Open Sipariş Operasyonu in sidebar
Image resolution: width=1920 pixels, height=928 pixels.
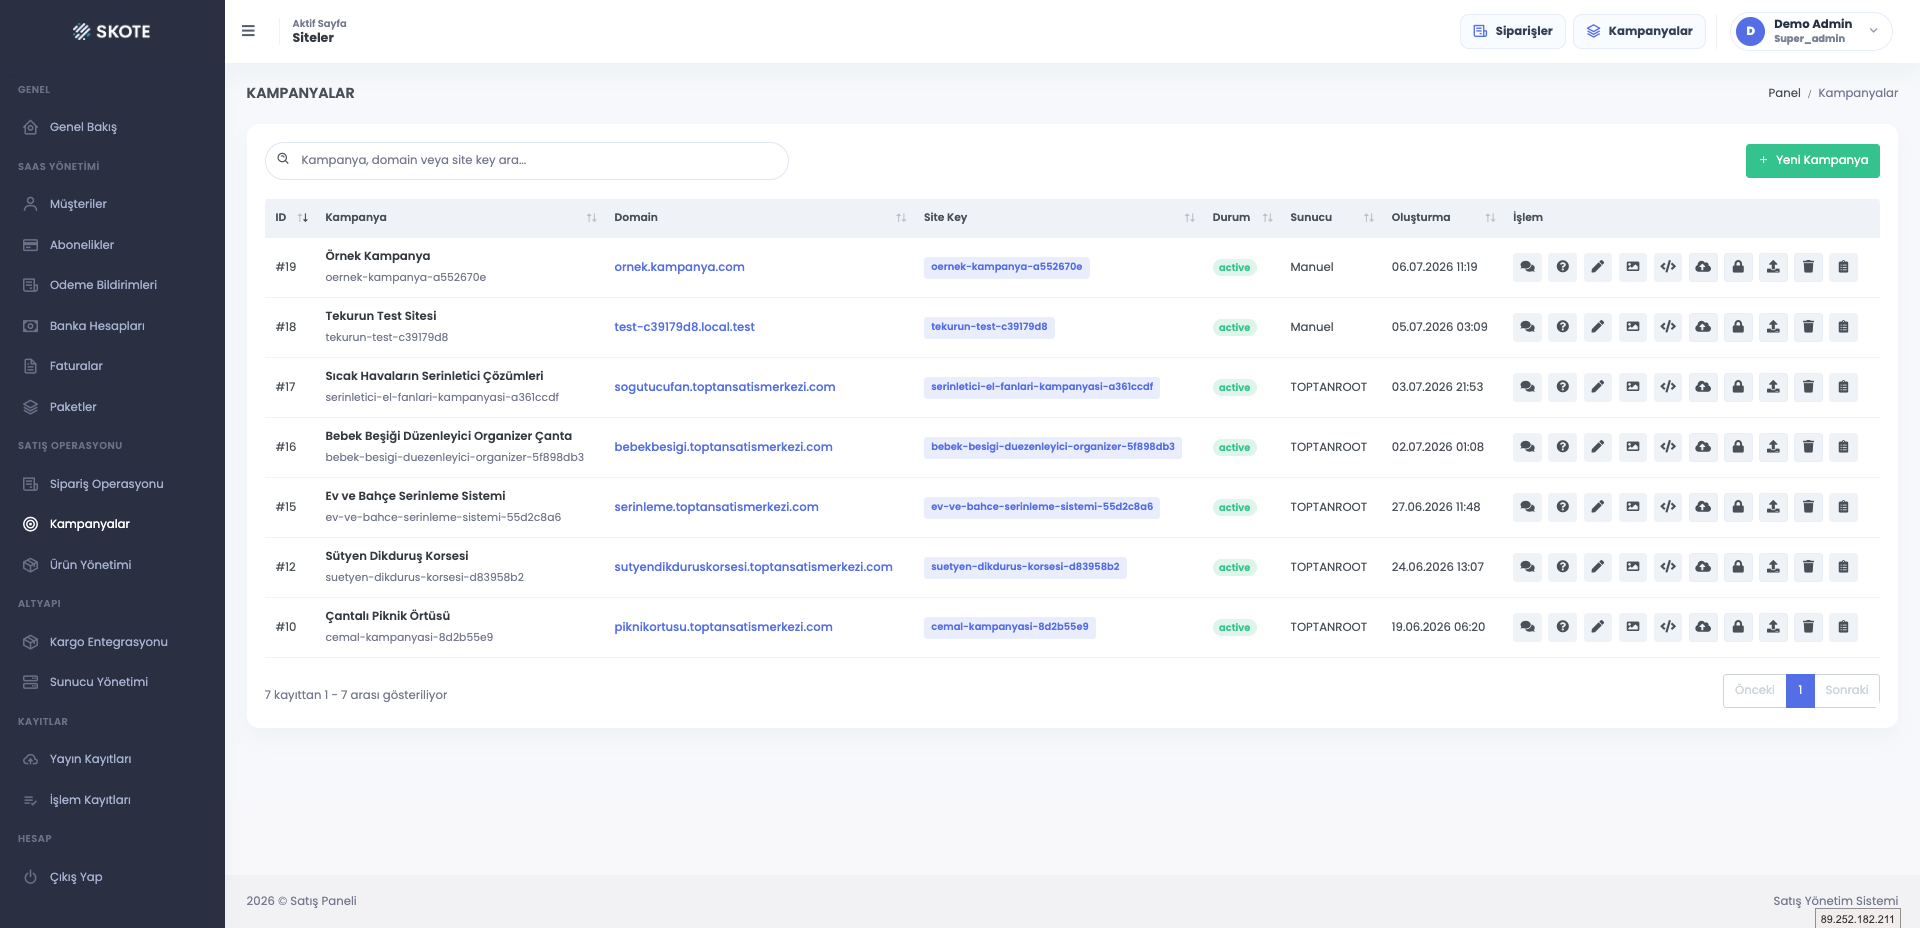(x=106, y=484)
